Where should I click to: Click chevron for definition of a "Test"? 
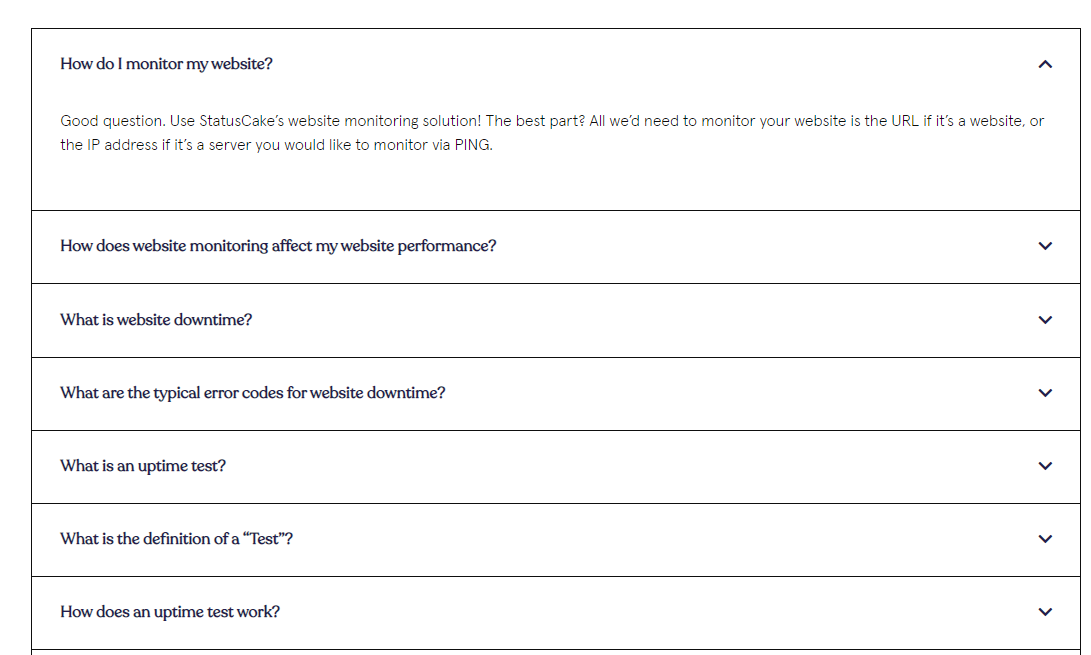(x=1044, y=539)
